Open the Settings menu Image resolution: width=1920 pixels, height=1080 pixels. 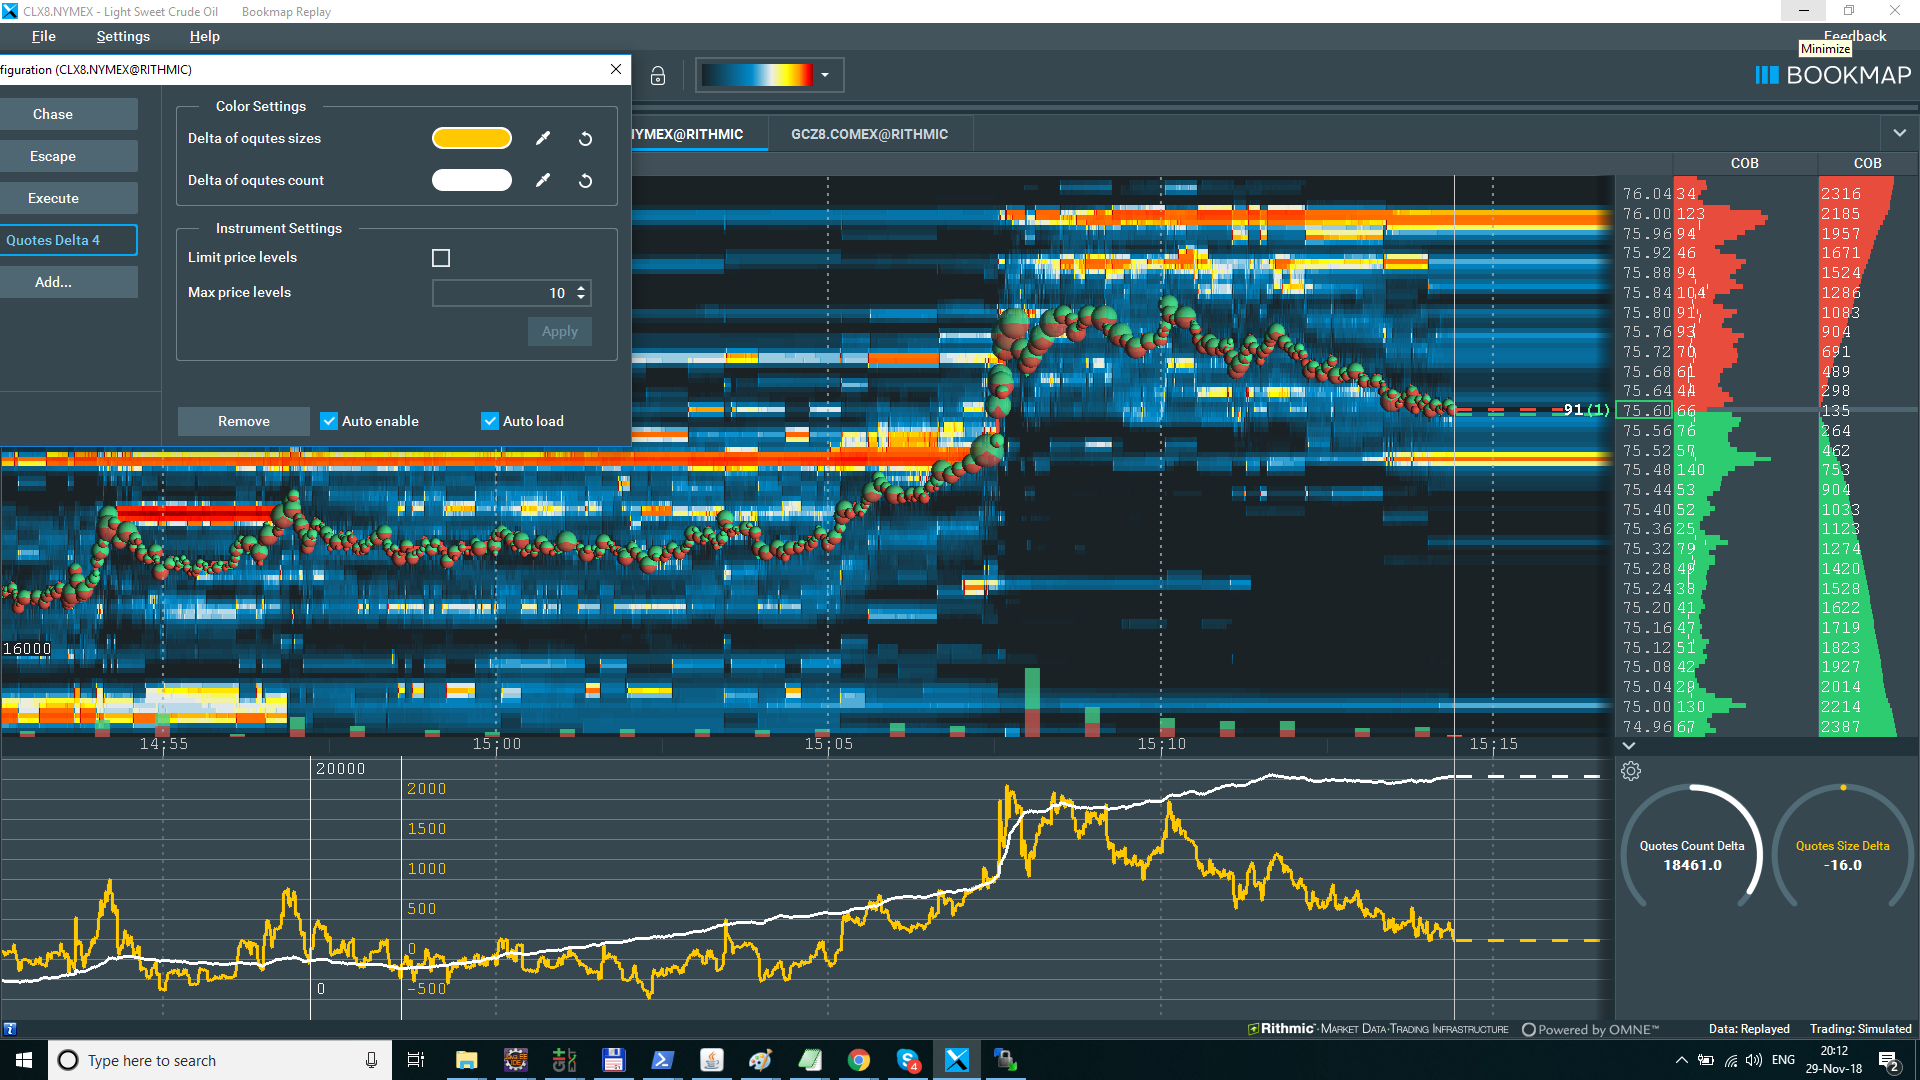coord(123,36)
